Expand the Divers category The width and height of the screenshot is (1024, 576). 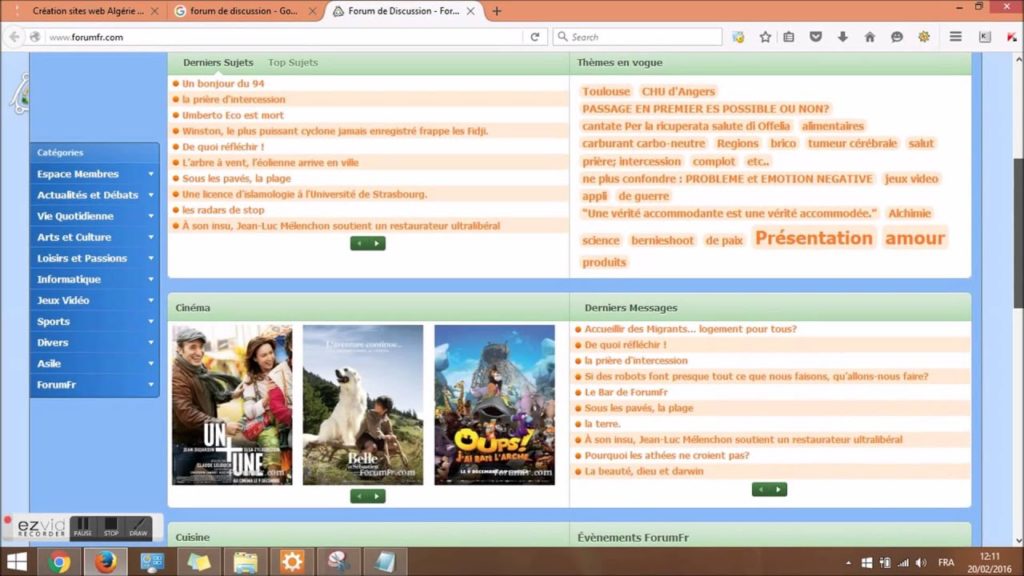click(95, 342)
